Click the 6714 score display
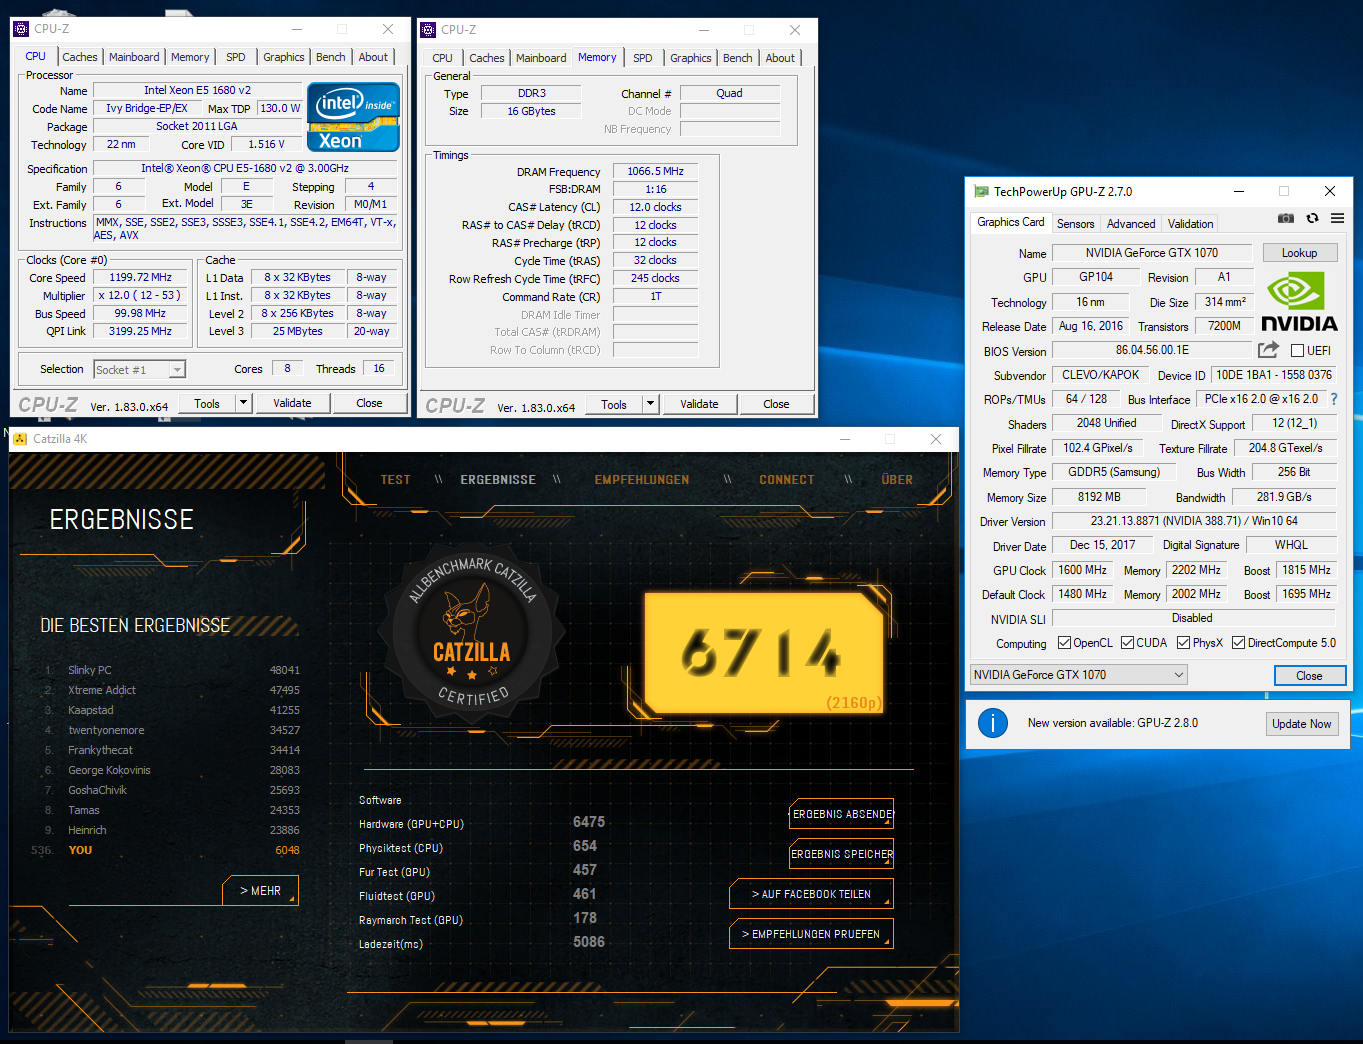Screen dimensions: 1363x1044 [x=764, y=652]
